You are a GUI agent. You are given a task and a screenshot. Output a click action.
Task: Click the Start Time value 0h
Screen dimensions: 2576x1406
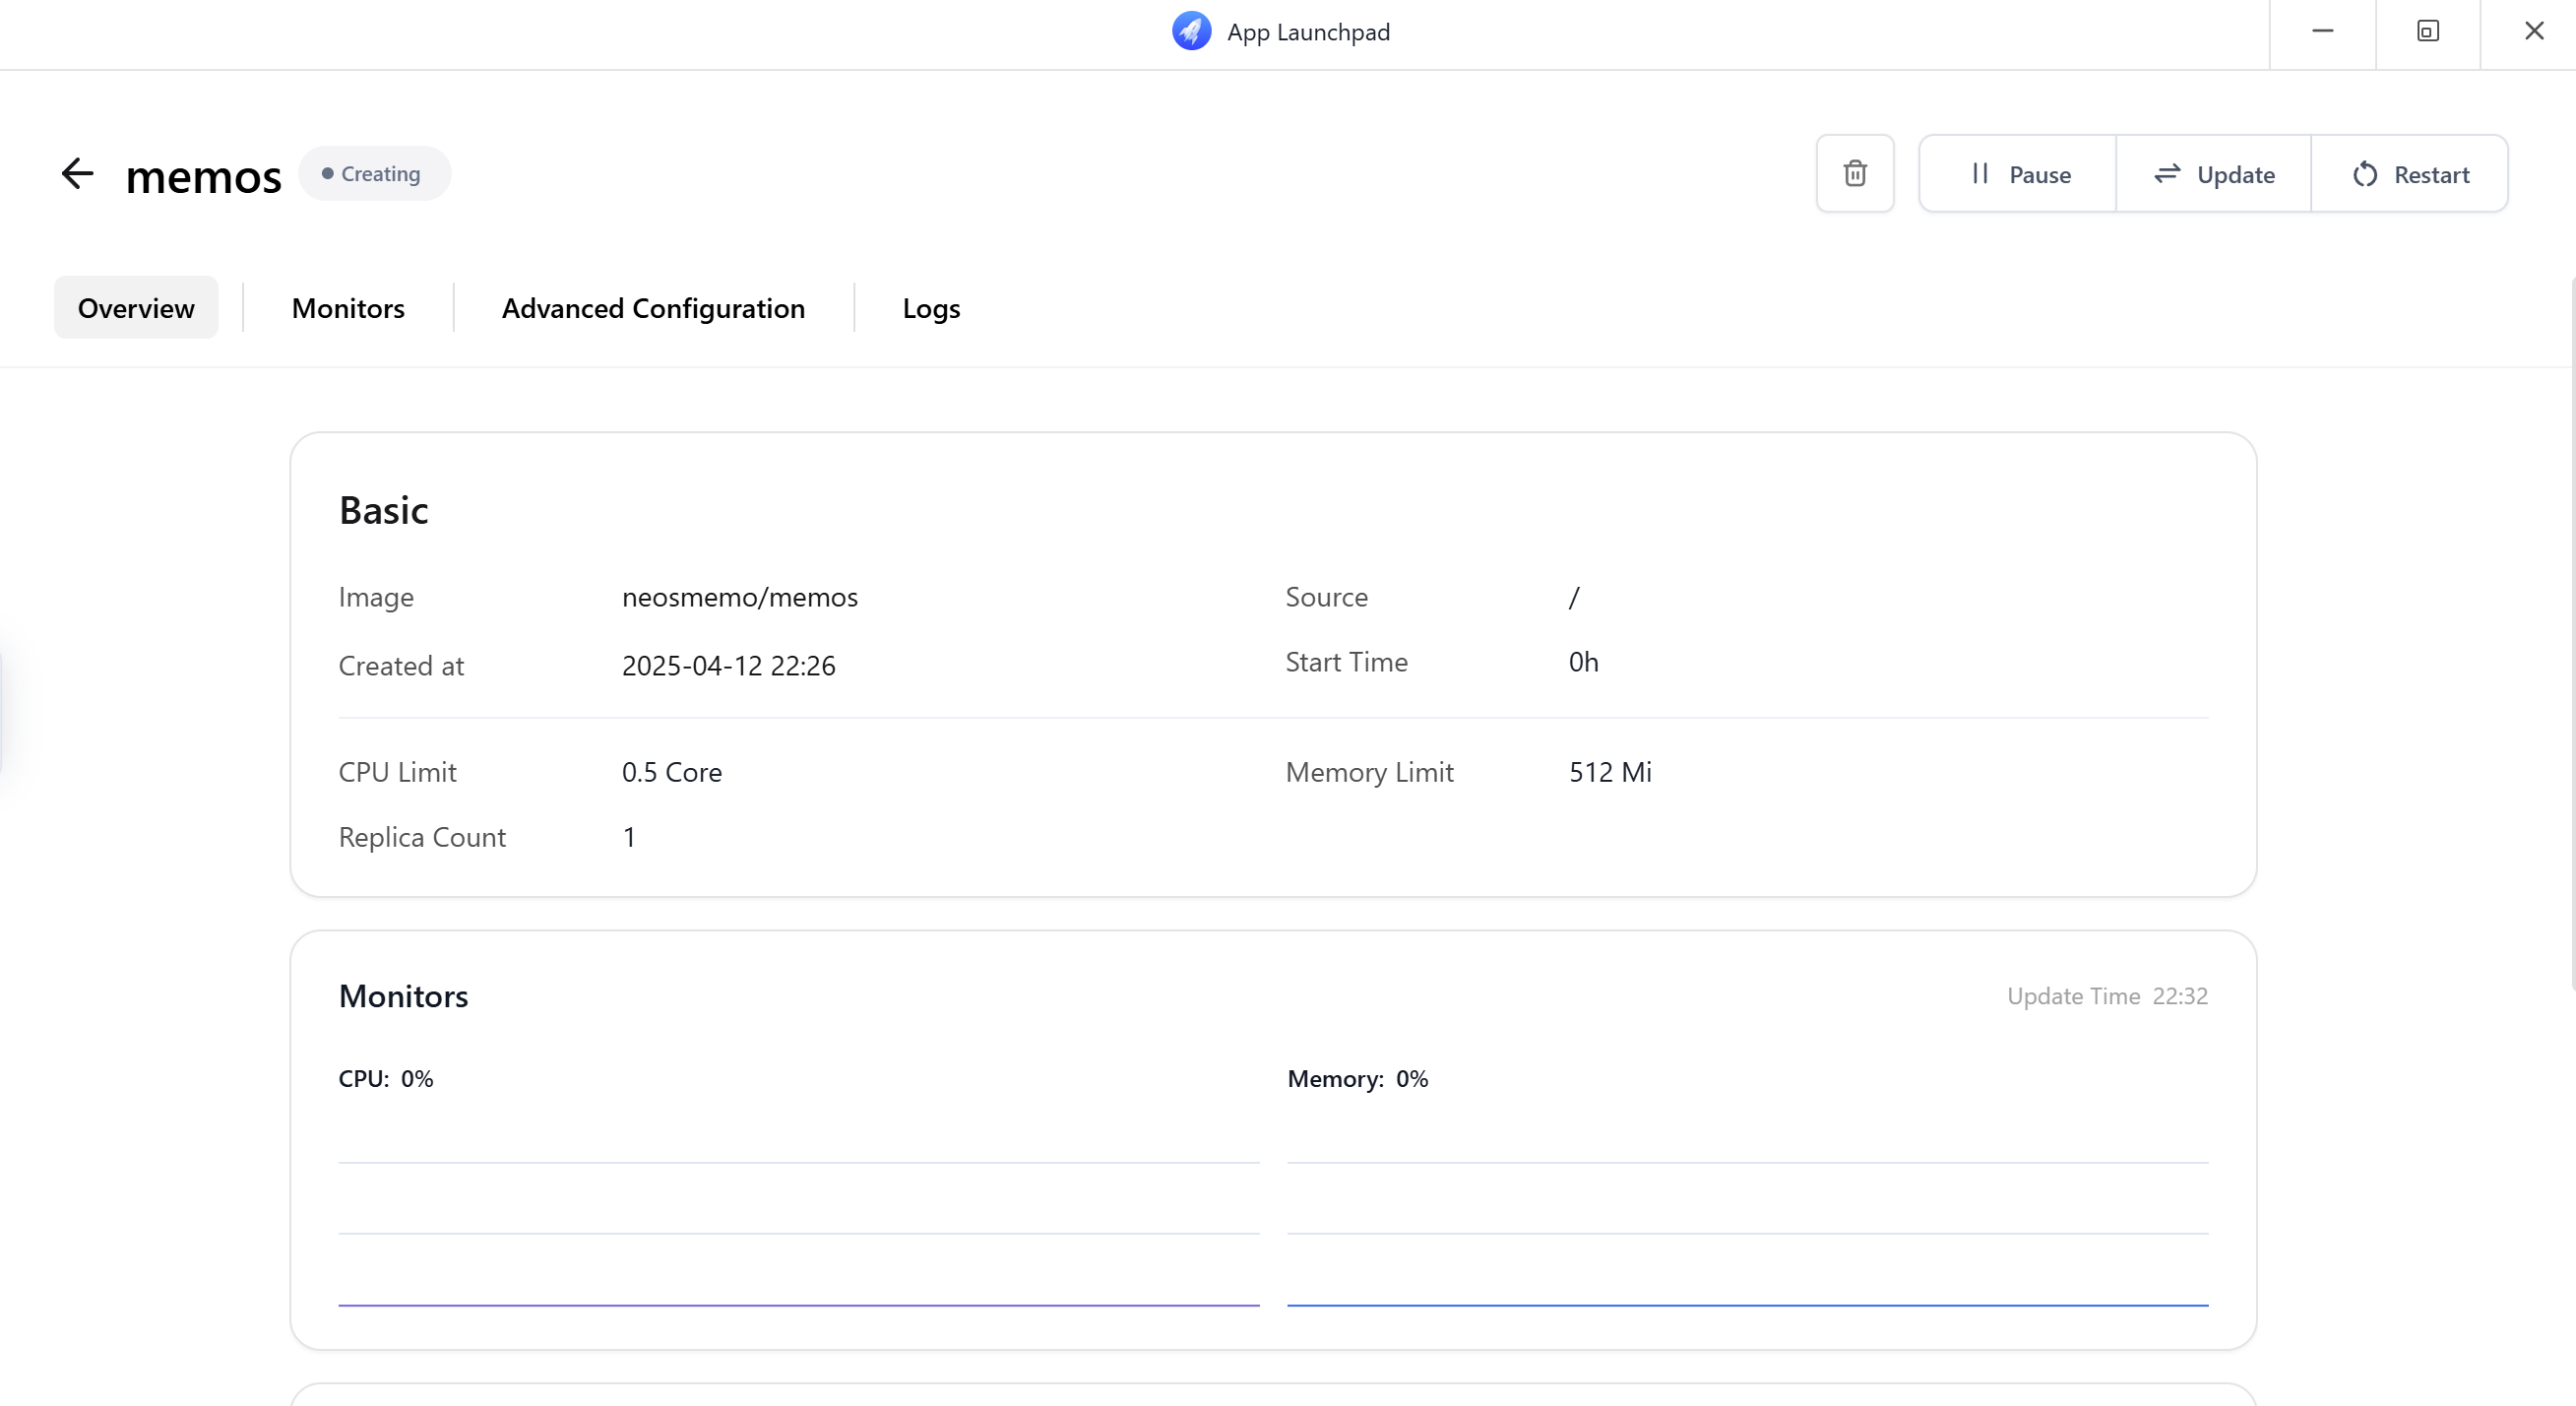tap(1583, 662)
